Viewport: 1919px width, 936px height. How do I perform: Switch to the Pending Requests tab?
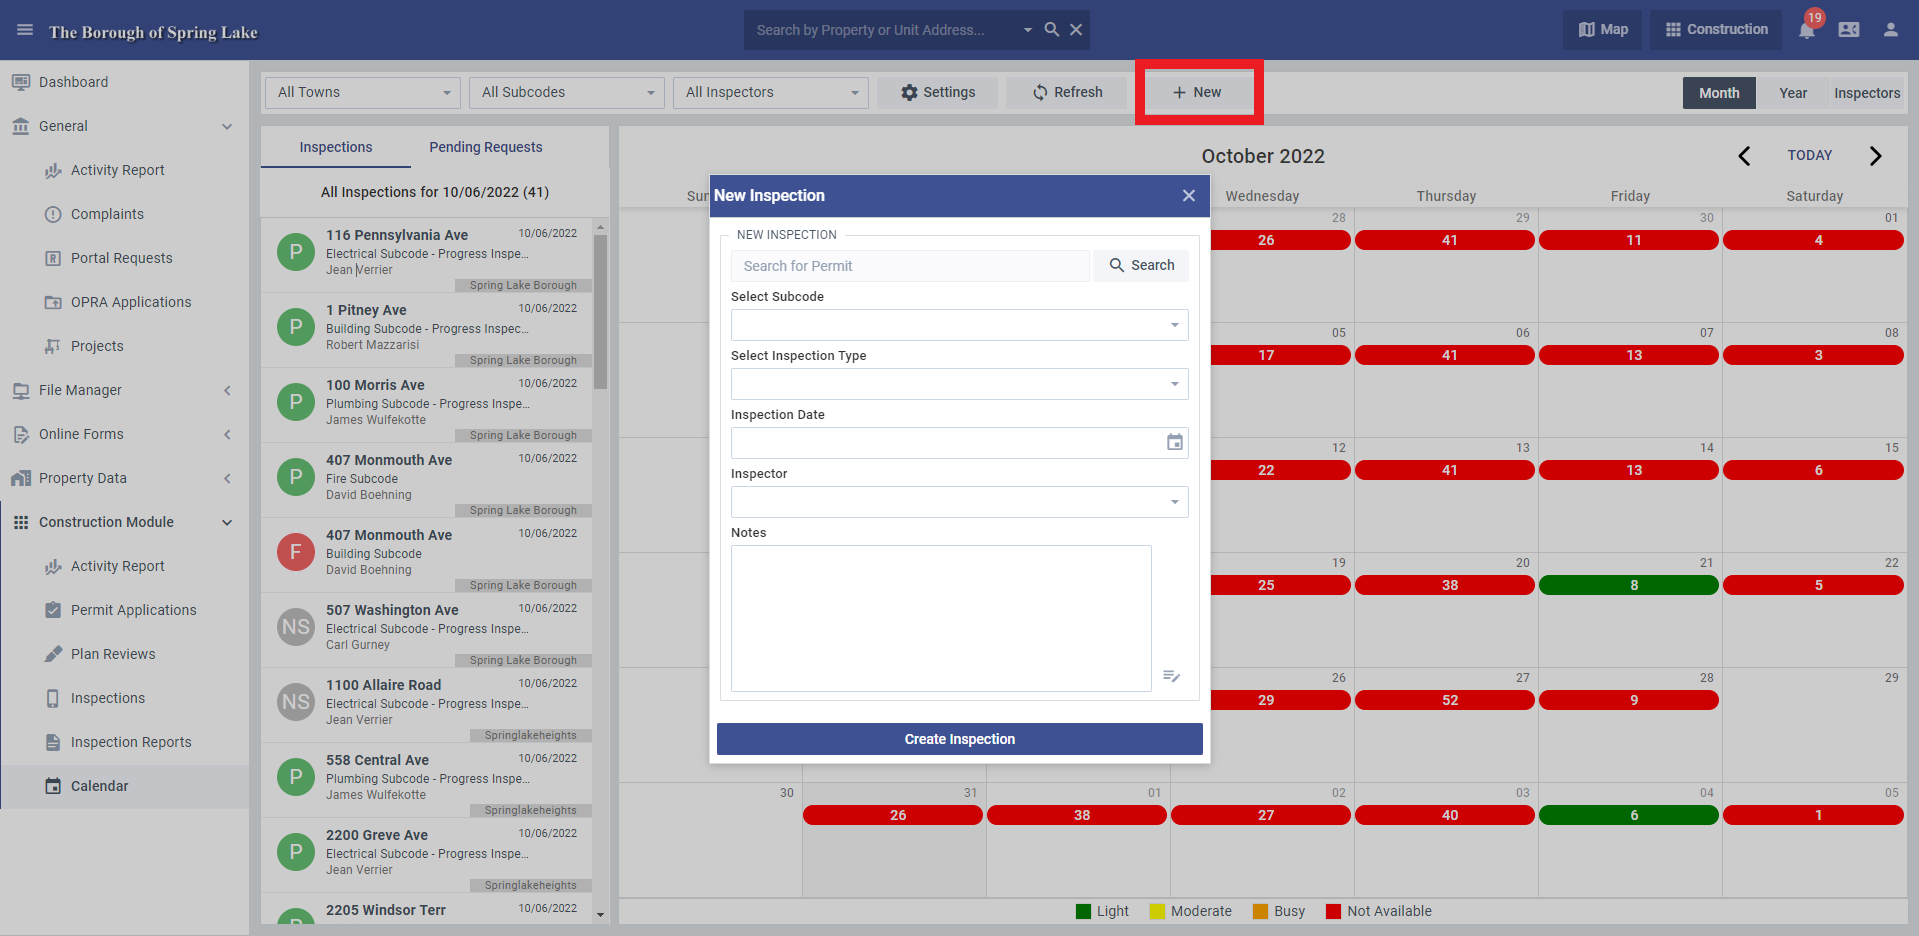(x=486, y=147)
